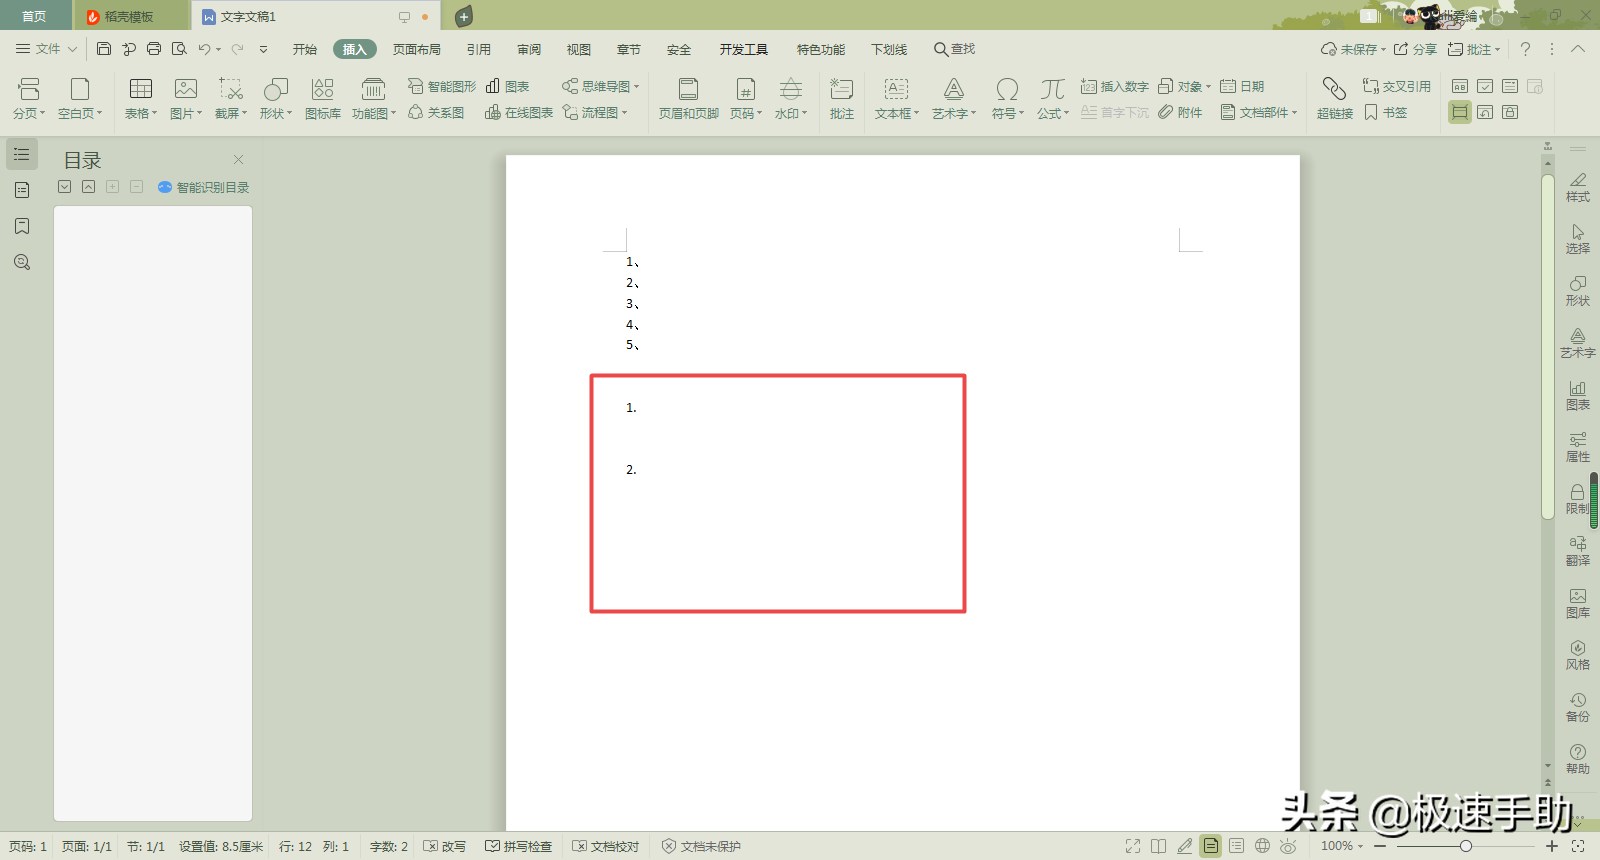
Task: Insert a drop-down form field control
Action: coord(1510,87)
